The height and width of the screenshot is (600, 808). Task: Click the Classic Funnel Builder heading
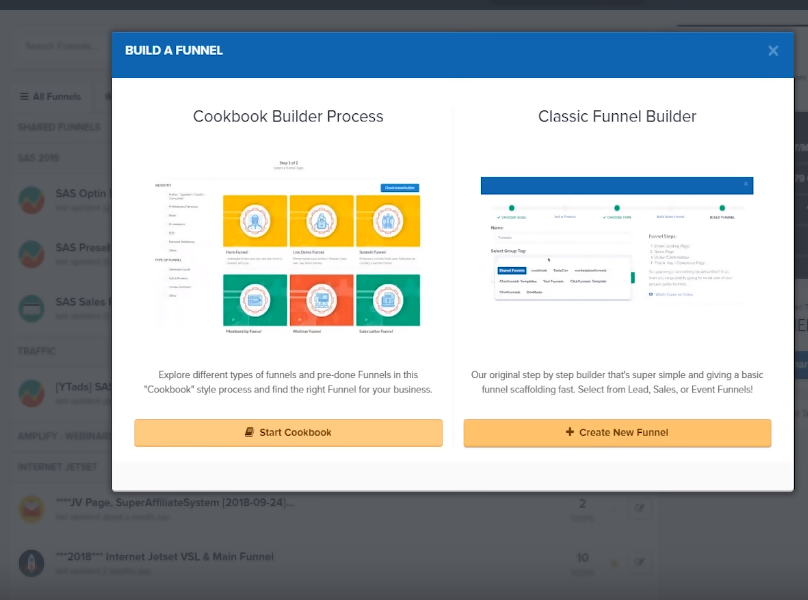pos(617,116)
